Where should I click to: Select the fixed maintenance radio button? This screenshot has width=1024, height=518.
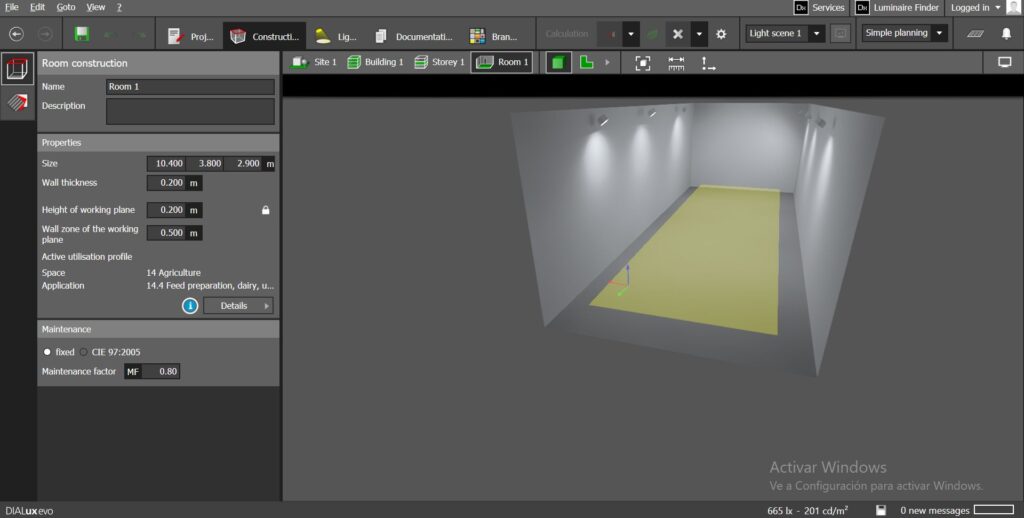(47, 352)
